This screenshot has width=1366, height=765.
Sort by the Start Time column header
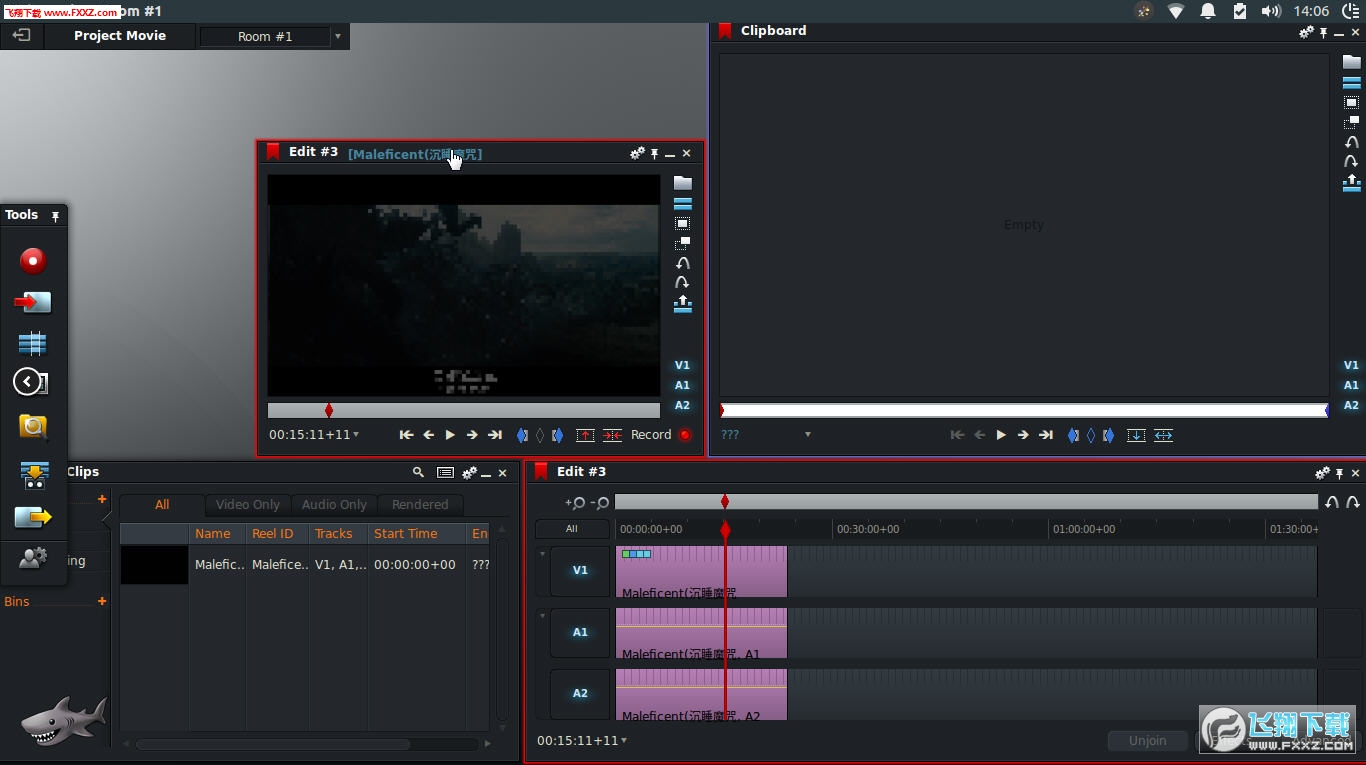click(417, 534)
